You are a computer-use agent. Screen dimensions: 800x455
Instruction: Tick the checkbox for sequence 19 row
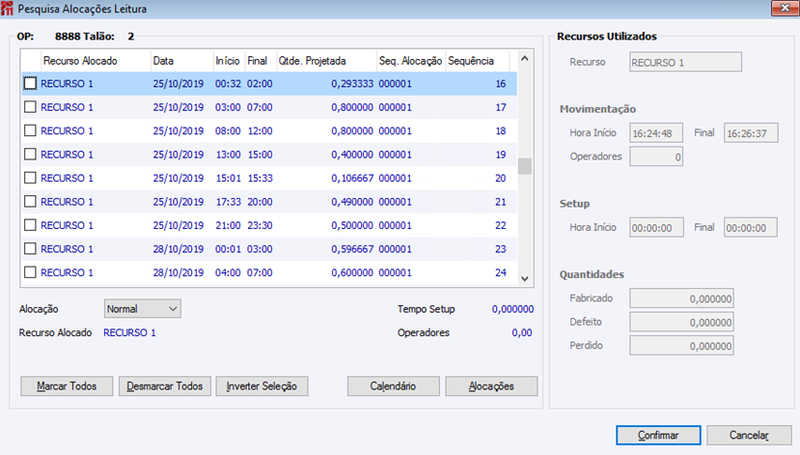(x=30, y=154)
